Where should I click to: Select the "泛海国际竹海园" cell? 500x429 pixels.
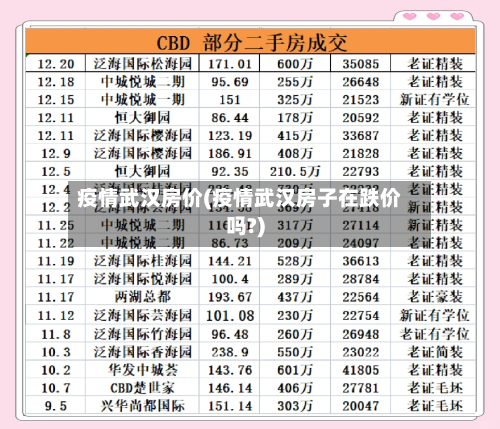143,334
